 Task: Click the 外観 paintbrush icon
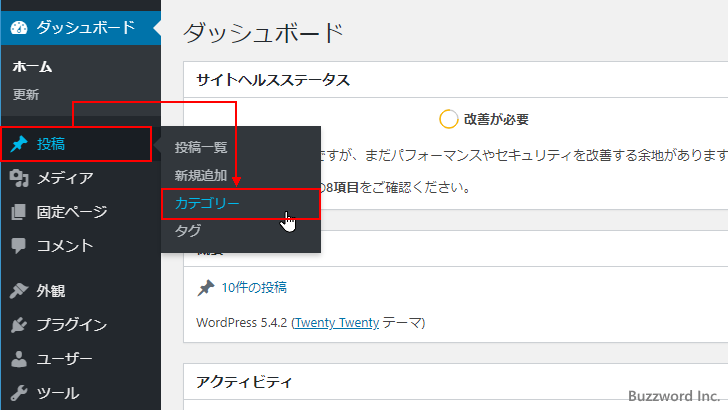pos(19,291)
